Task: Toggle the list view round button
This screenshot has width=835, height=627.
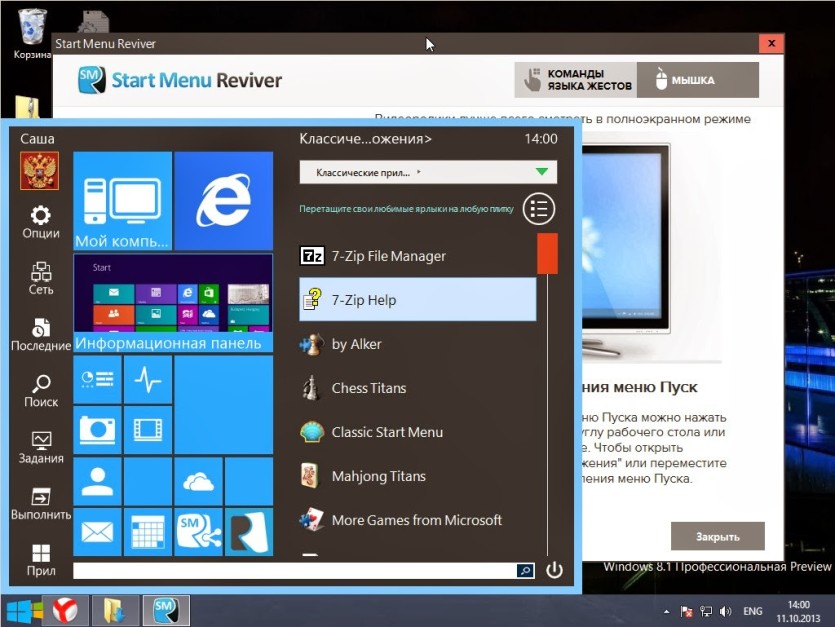Action: pyautogui.click(x=538, y=209)
